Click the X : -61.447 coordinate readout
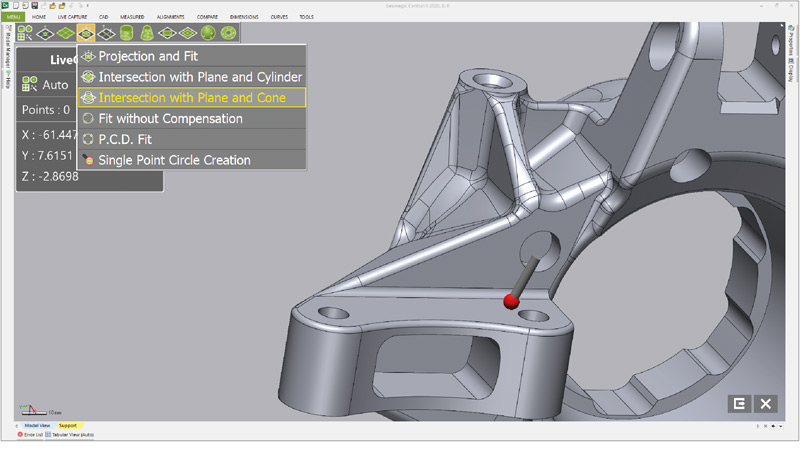 (x=49, y=135)
